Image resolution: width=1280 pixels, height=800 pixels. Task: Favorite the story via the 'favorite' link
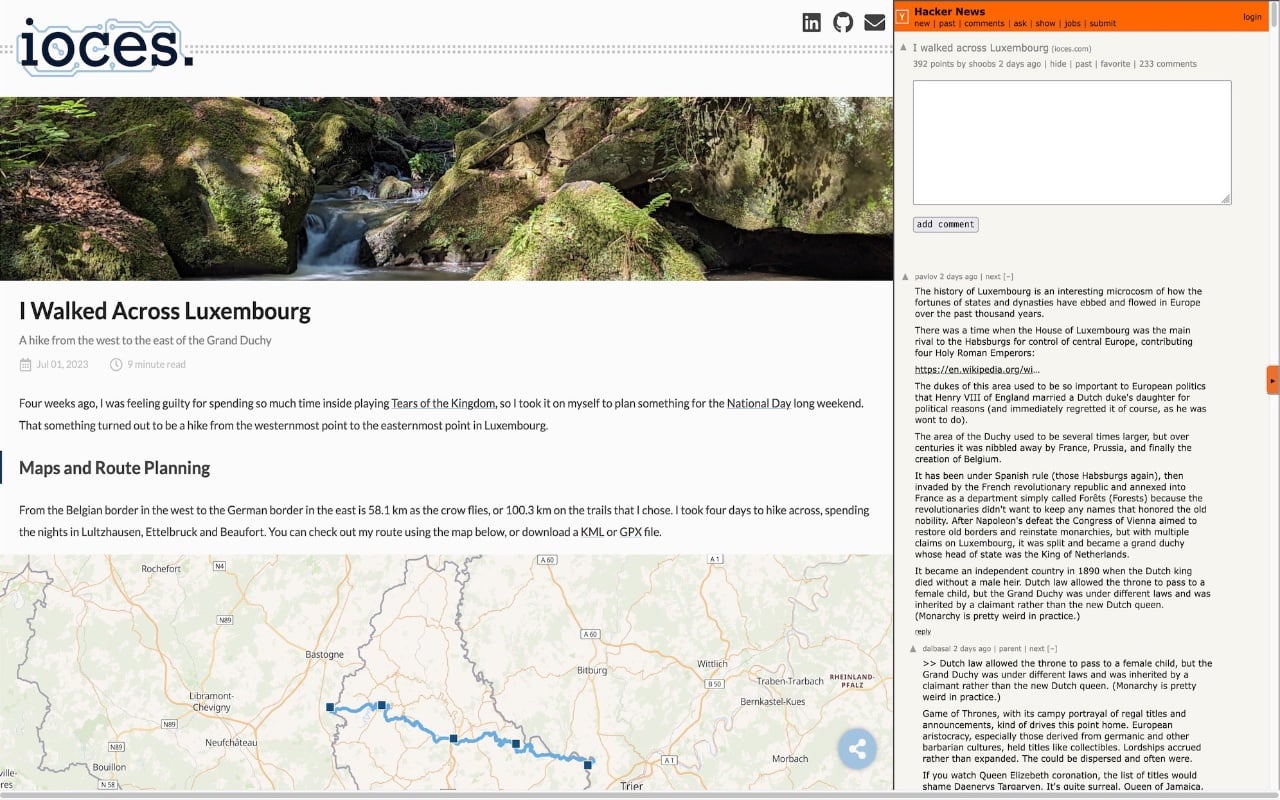click(1115, 64)
